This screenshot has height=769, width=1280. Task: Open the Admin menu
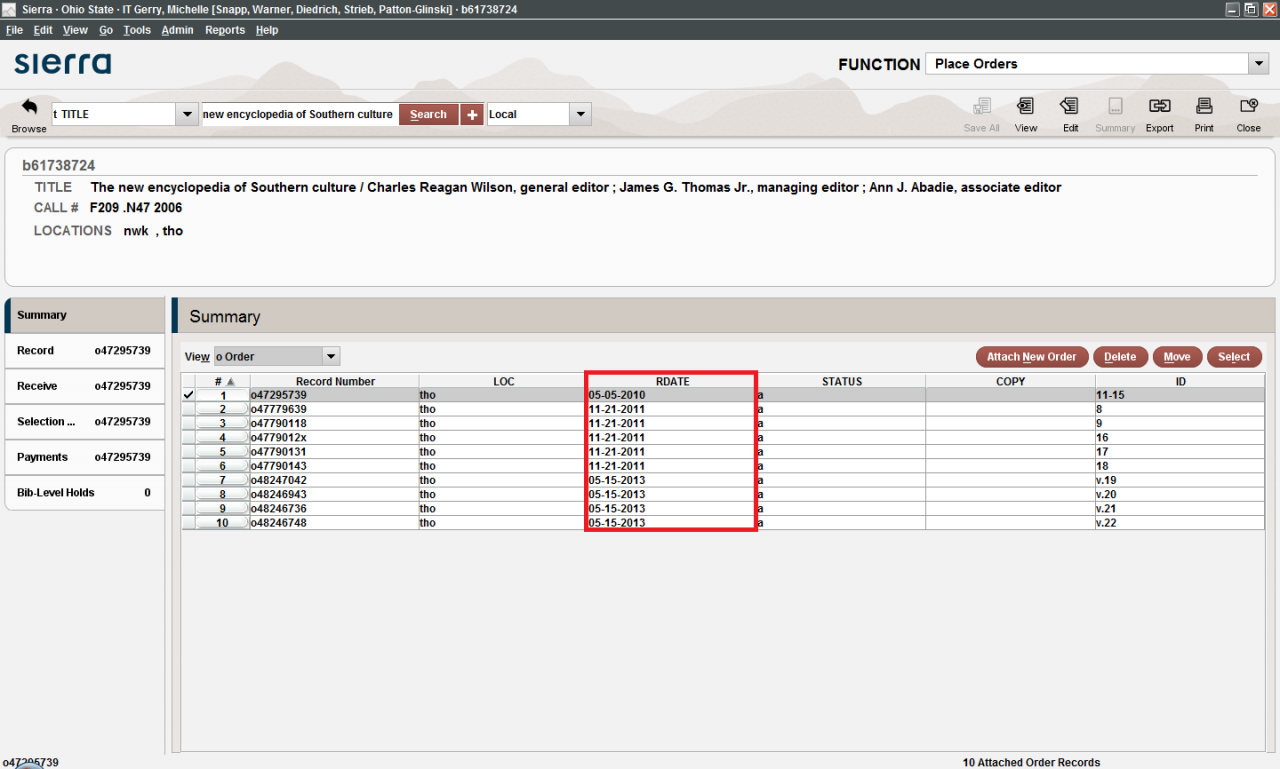coord(177,30)
